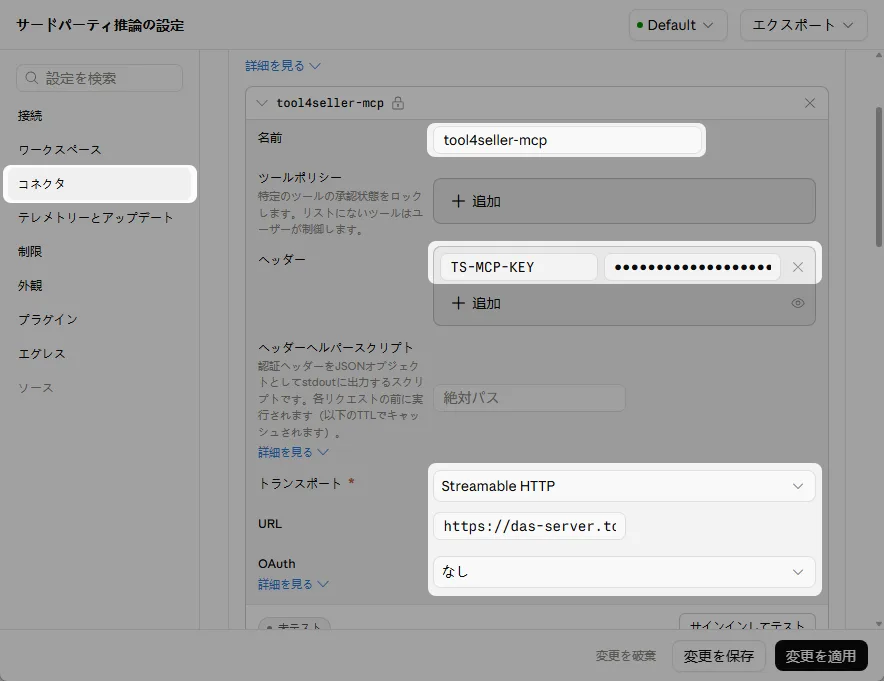
Task: Select ソース in the sidebar
Action: (x=36, y=388)
